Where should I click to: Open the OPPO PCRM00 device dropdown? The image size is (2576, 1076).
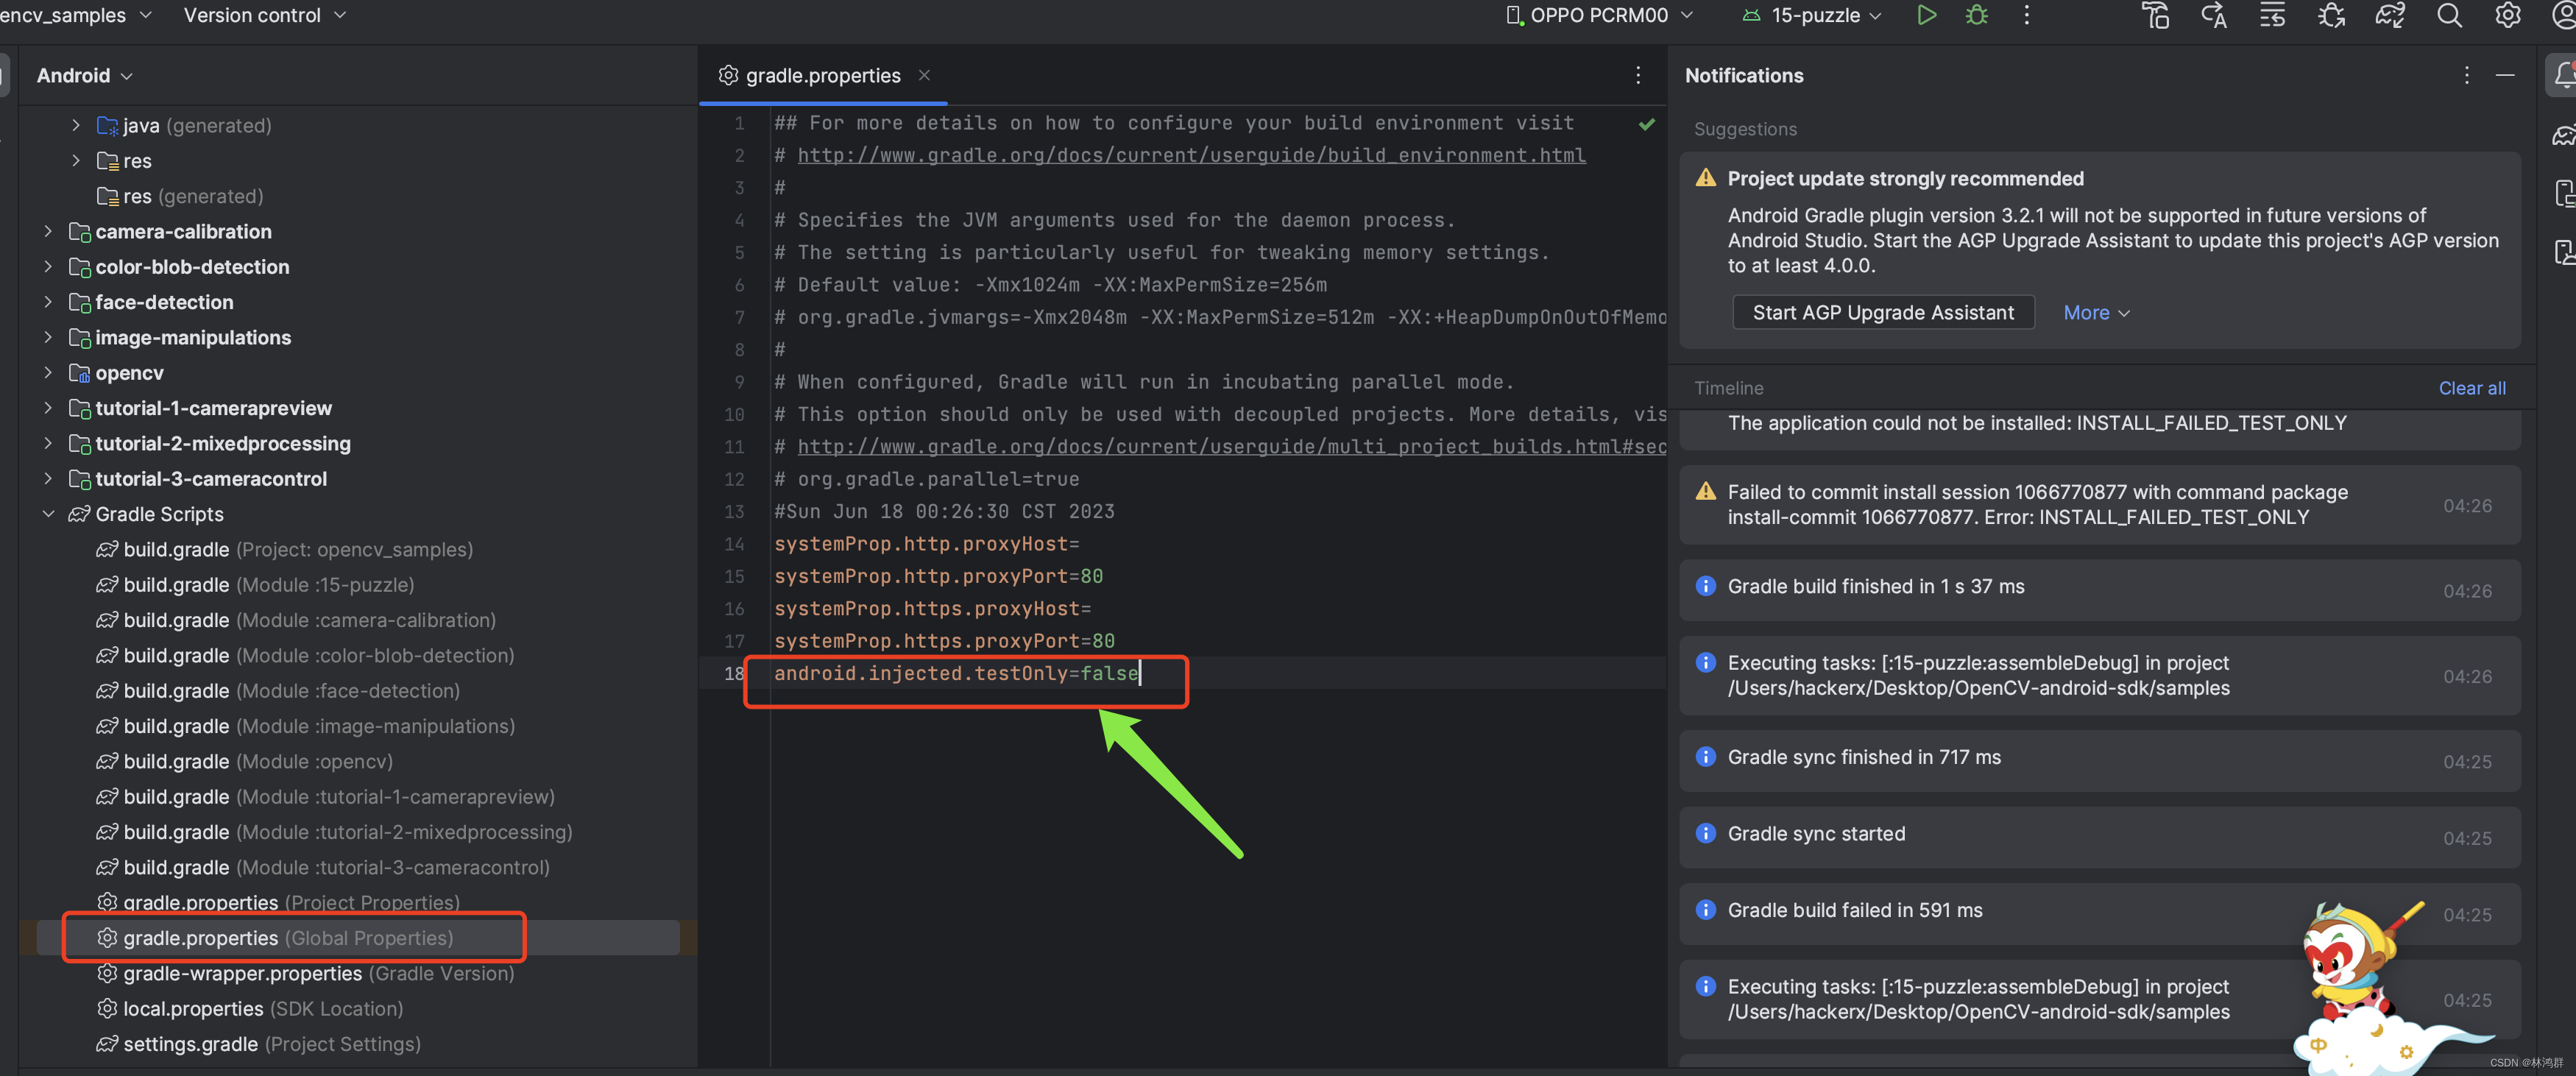[x=1599, y=15]
